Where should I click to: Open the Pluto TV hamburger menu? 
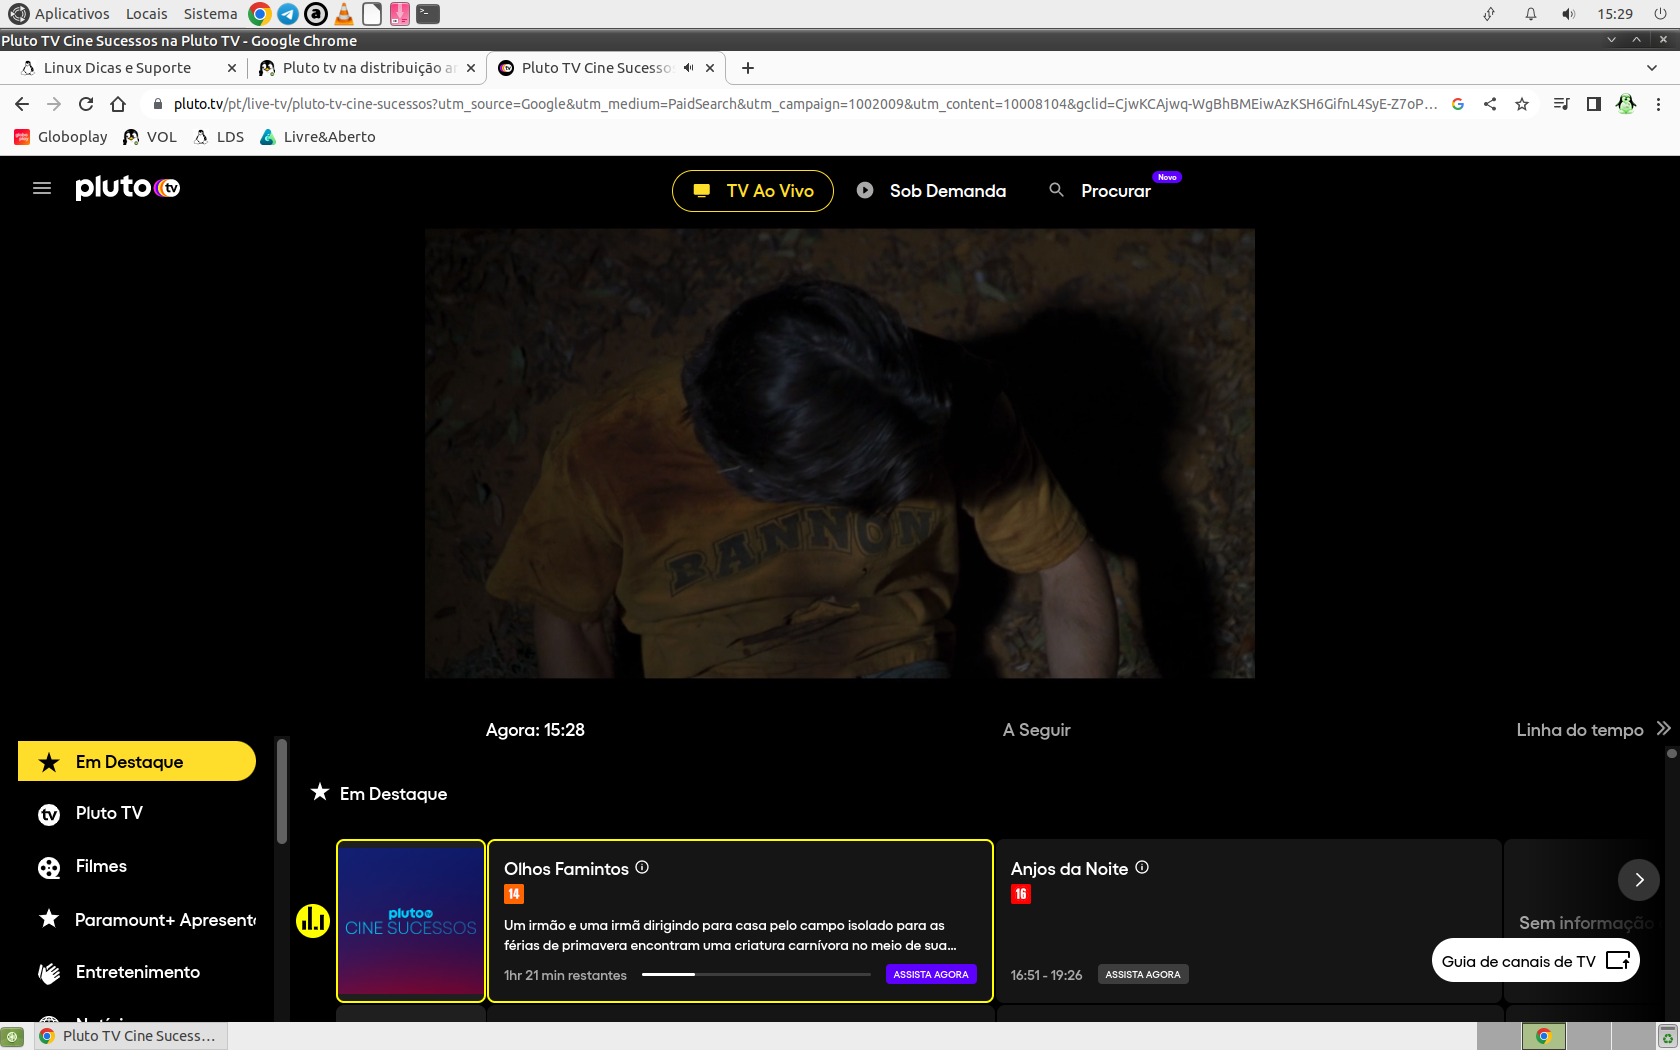(x=42, y=188)
